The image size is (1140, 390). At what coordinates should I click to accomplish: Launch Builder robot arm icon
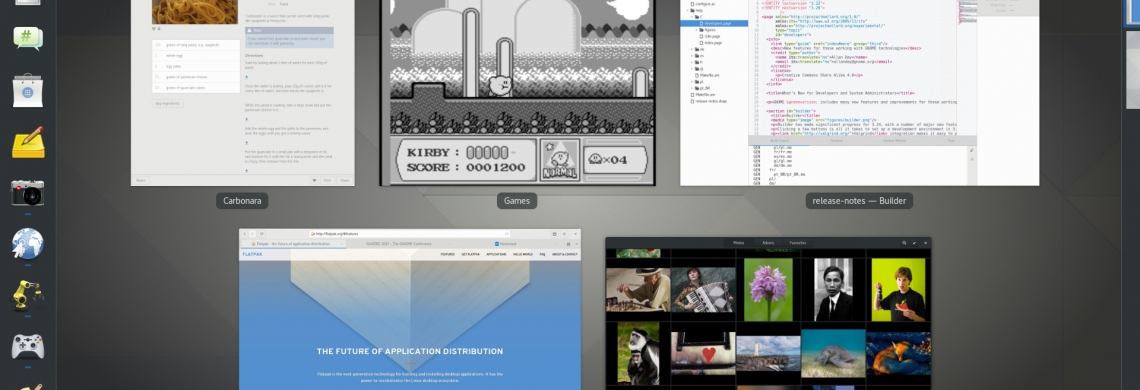click(x=28, y=295)
